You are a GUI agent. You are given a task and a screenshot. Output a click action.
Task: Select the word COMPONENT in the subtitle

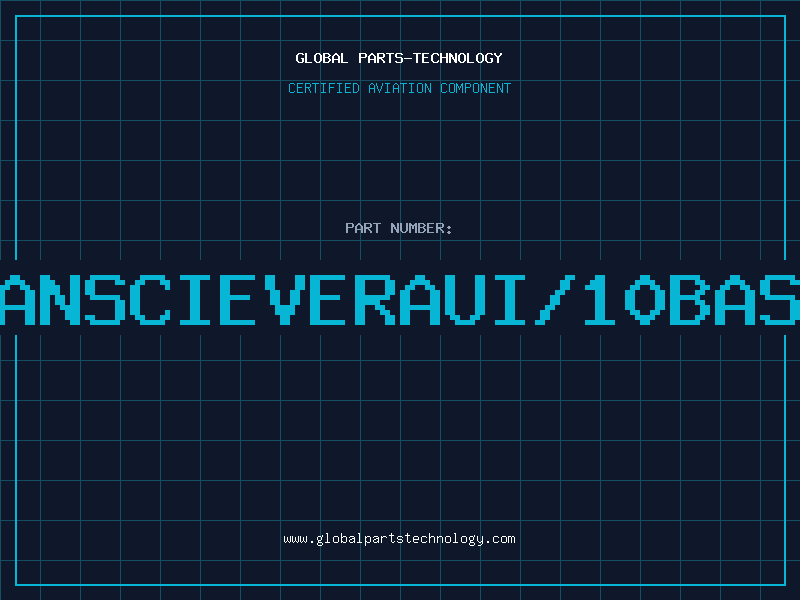point(476,88)
